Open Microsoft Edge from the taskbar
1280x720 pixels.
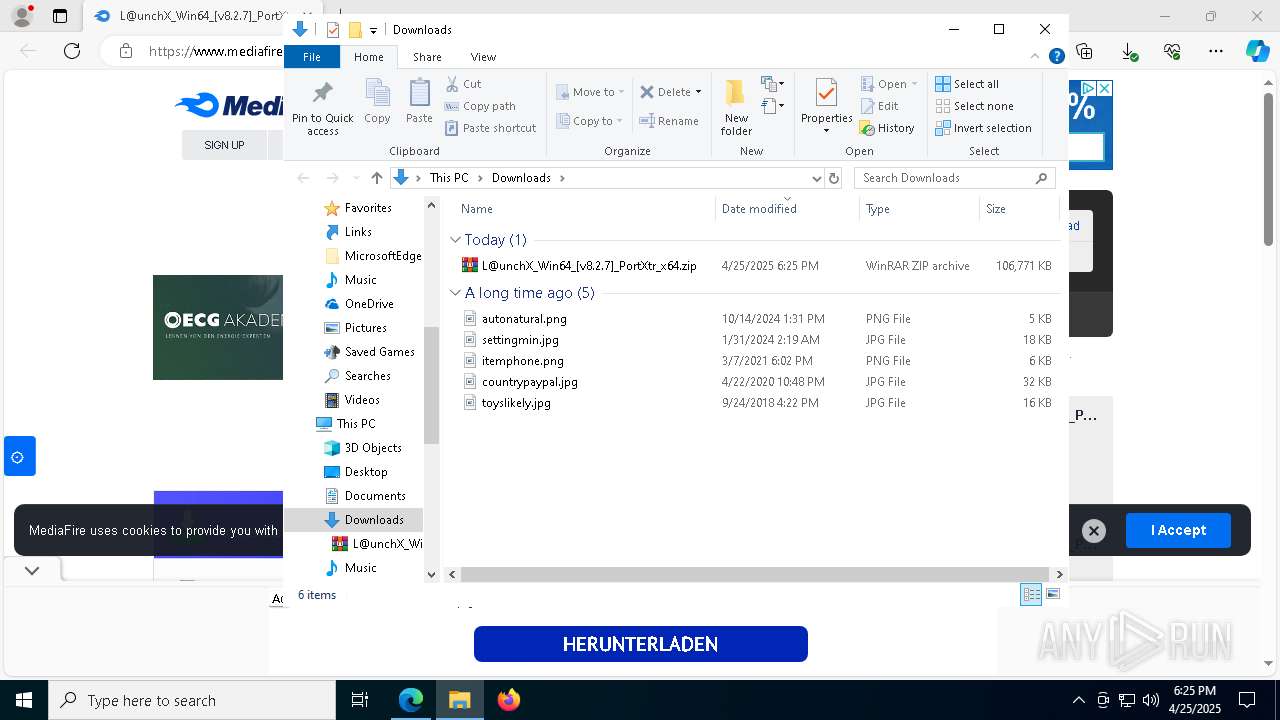click(411, 700)
